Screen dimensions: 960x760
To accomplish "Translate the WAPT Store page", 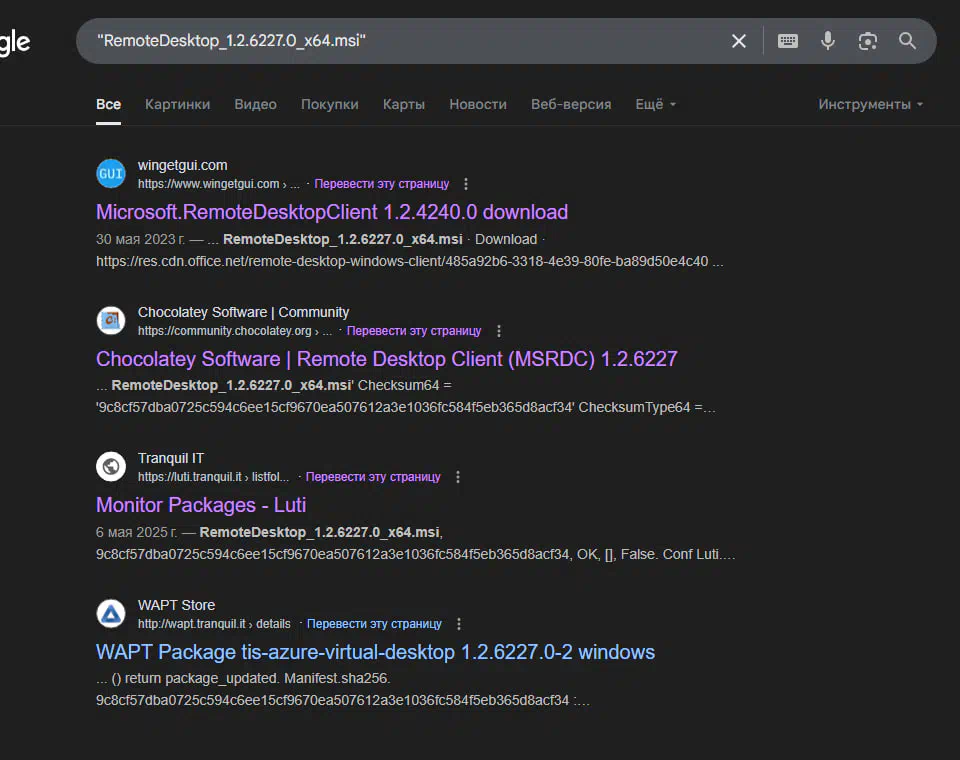I will [x=374, y=623].
